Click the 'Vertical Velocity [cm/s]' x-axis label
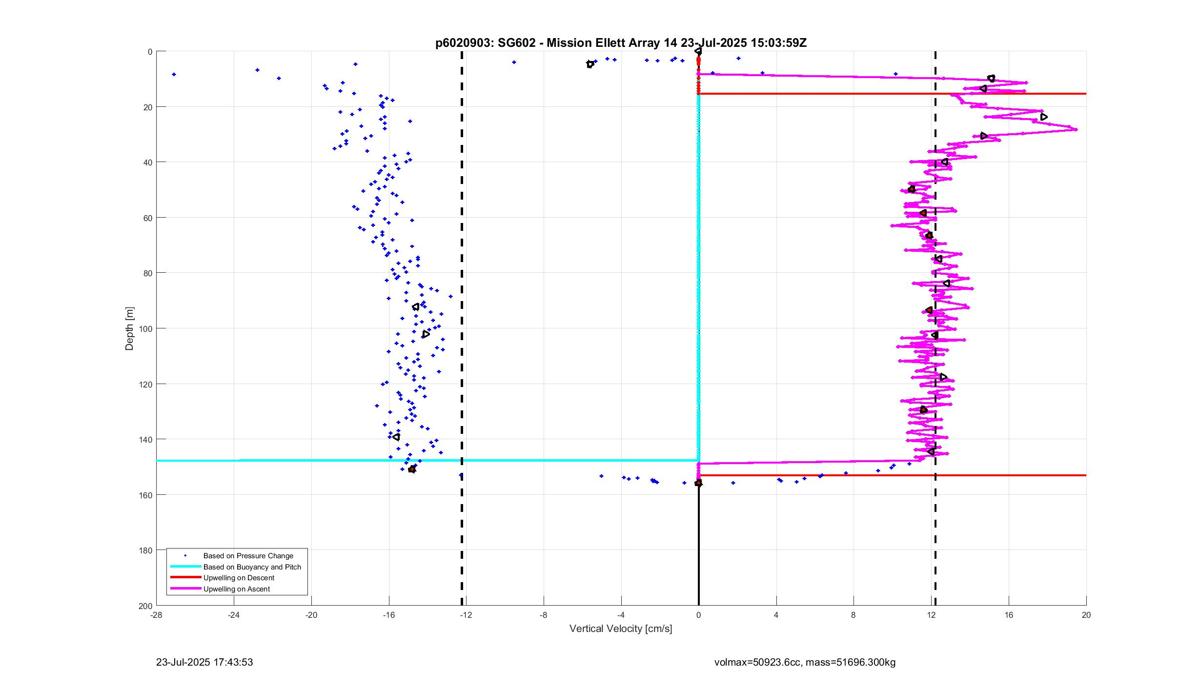This screenshot has height=681, width=1200. 621,629
